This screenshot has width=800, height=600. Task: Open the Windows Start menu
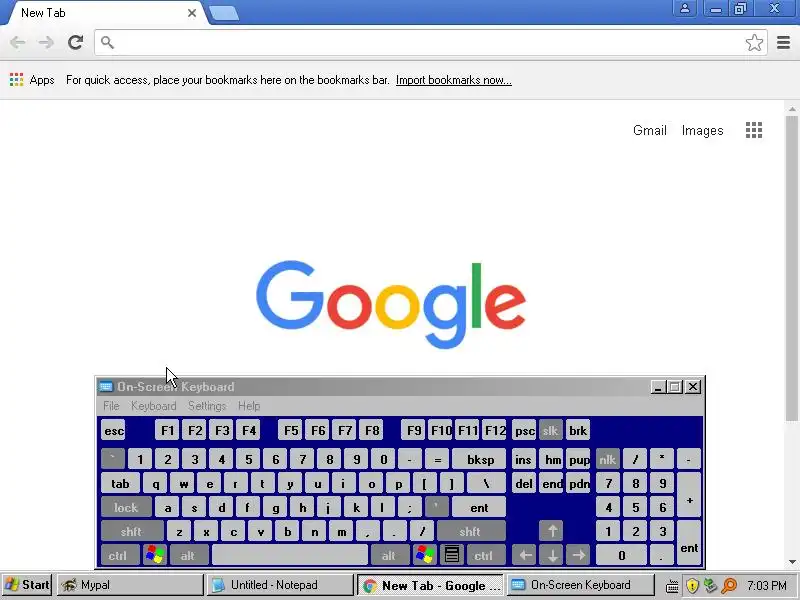coord(27,585)
